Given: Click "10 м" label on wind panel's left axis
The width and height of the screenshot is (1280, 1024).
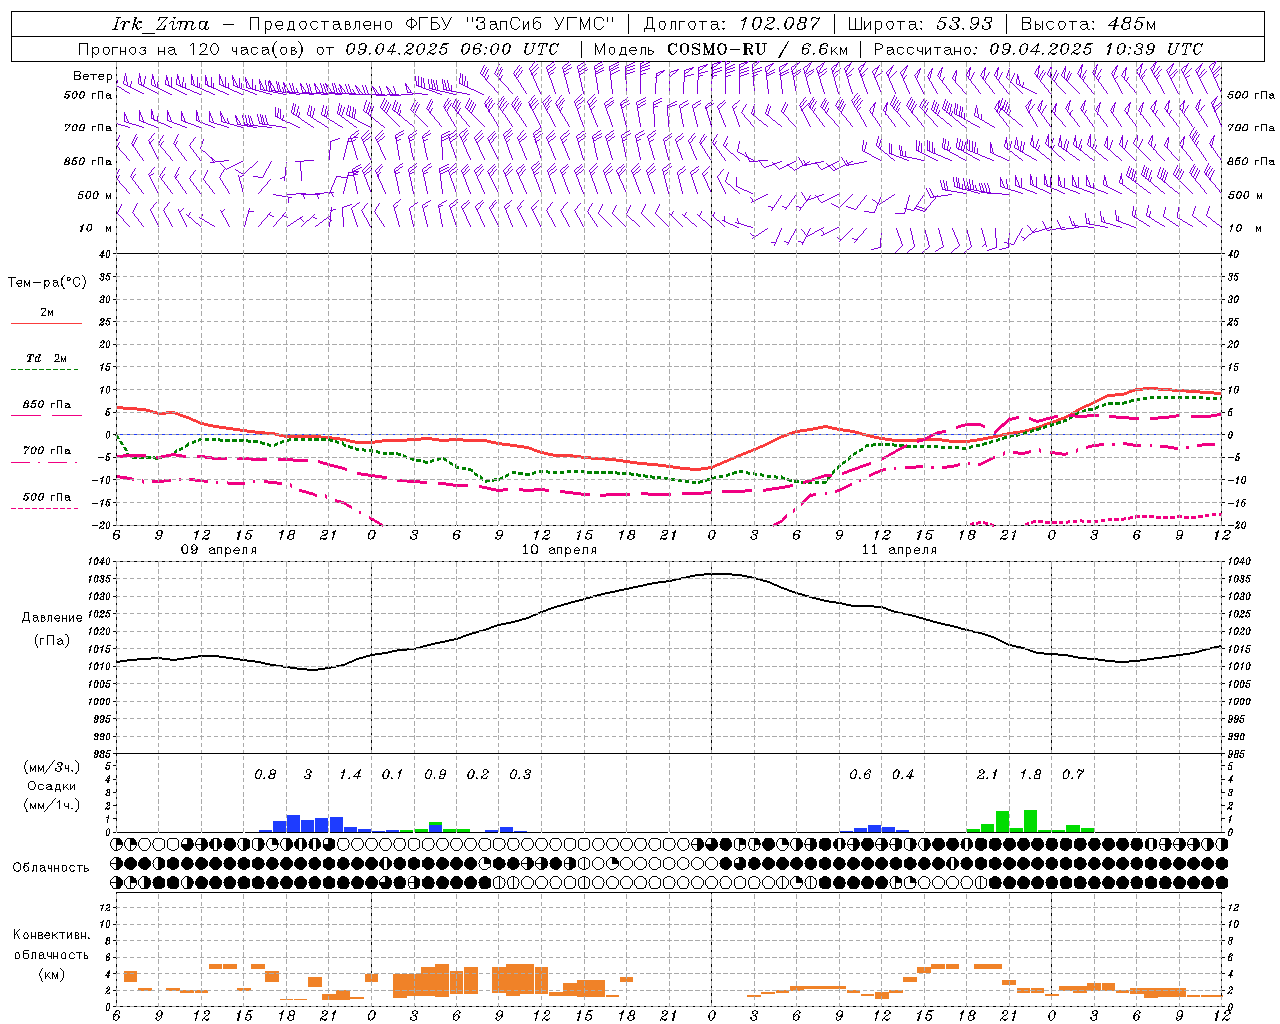Looking at the screenshot, I should coord(96,228).
